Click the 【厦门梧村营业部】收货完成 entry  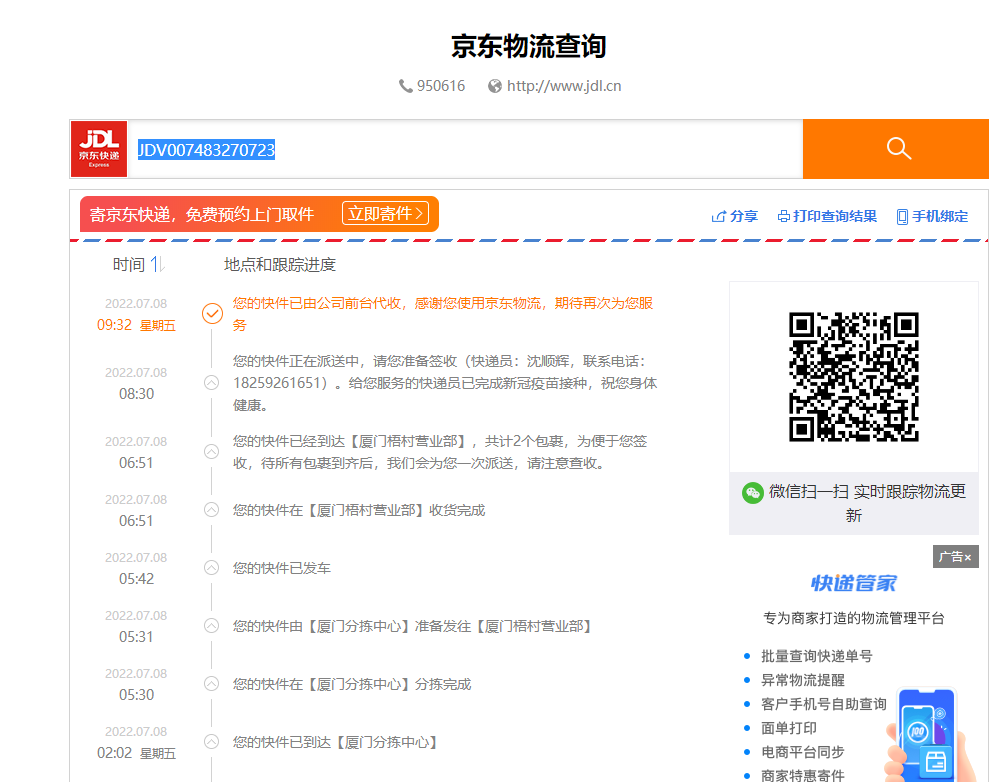point(359,510)
